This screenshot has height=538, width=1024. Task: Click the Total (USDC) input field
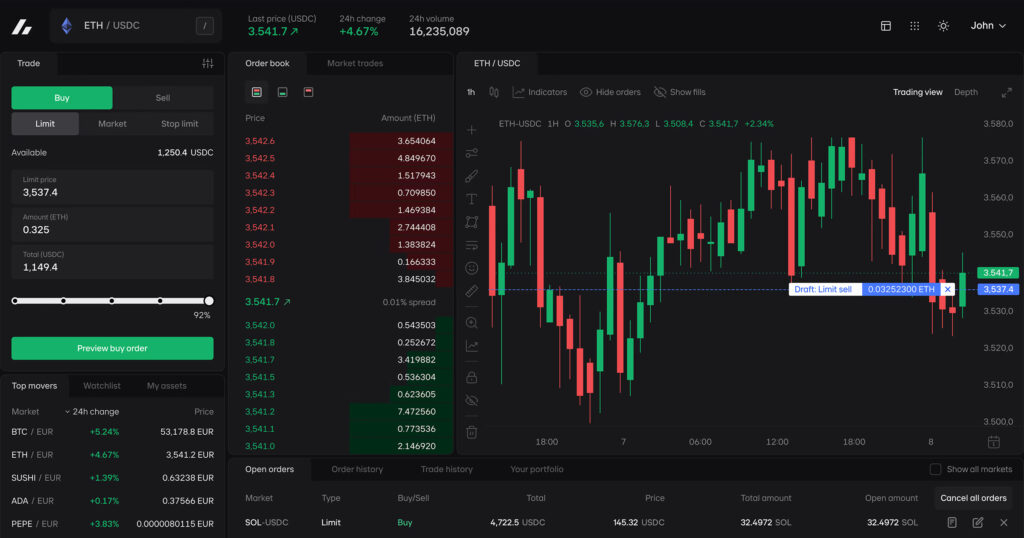pyautogui.click(x=112, y=261)
